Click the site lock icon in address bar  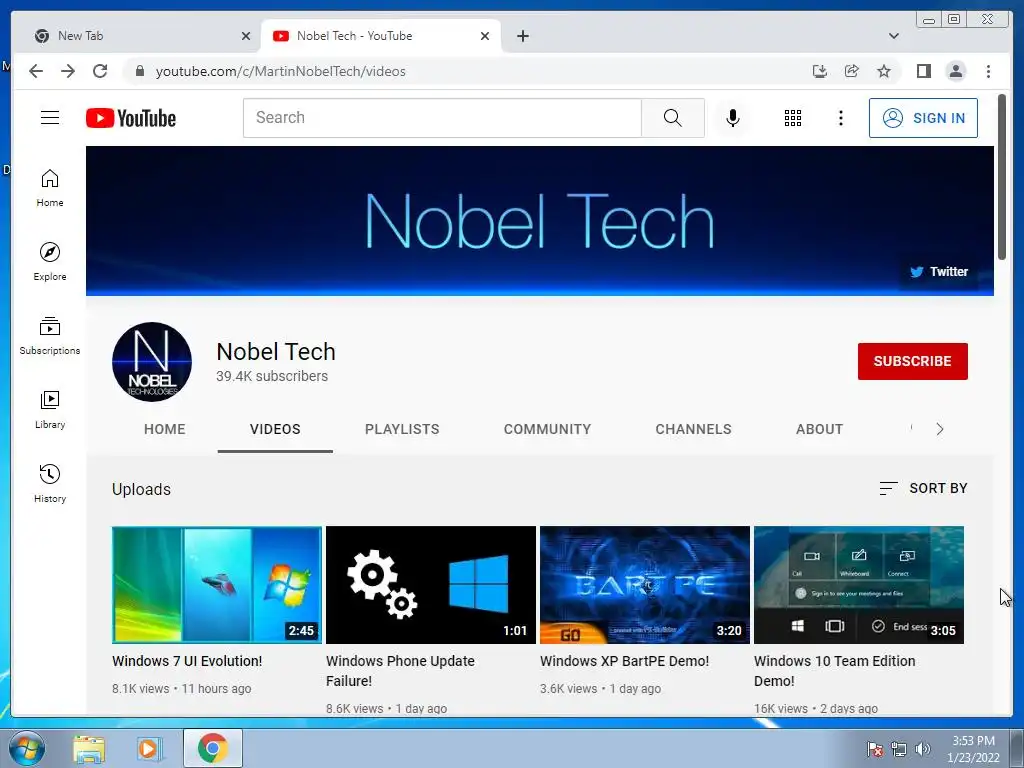[139, 71]
